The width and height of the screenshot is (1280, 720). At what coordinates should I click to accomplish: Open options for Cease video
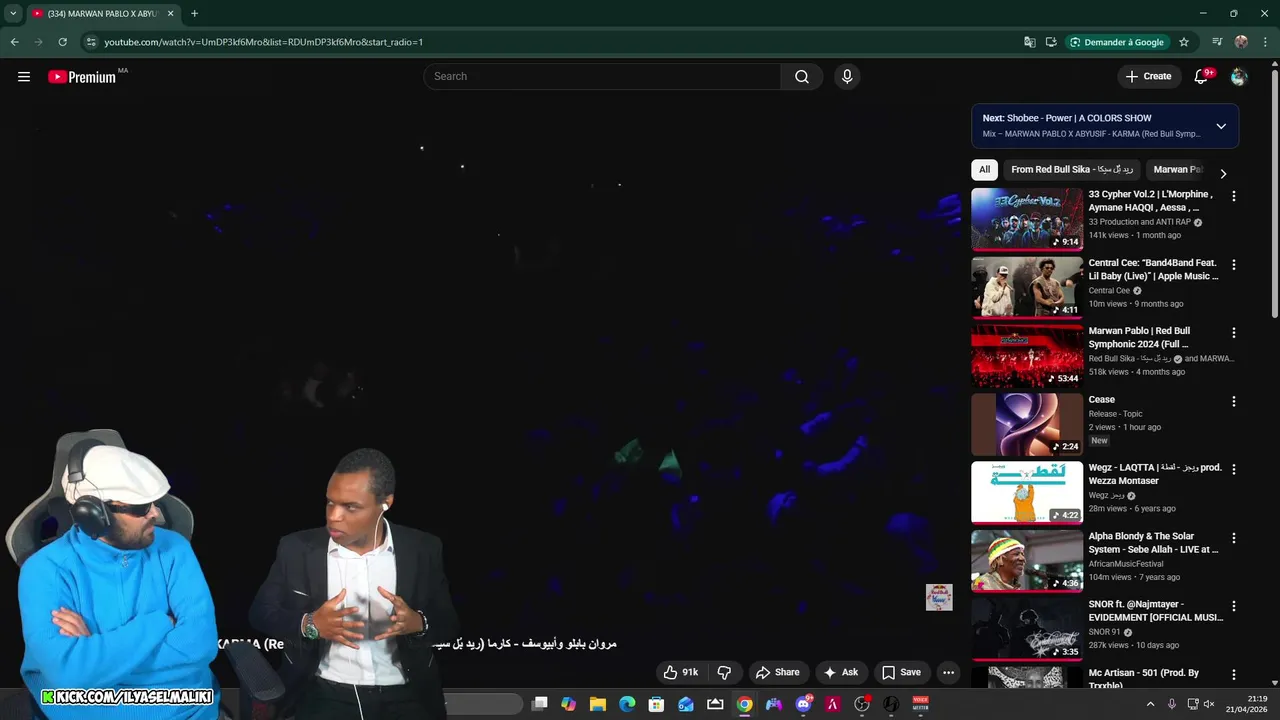coord(1234,402)
